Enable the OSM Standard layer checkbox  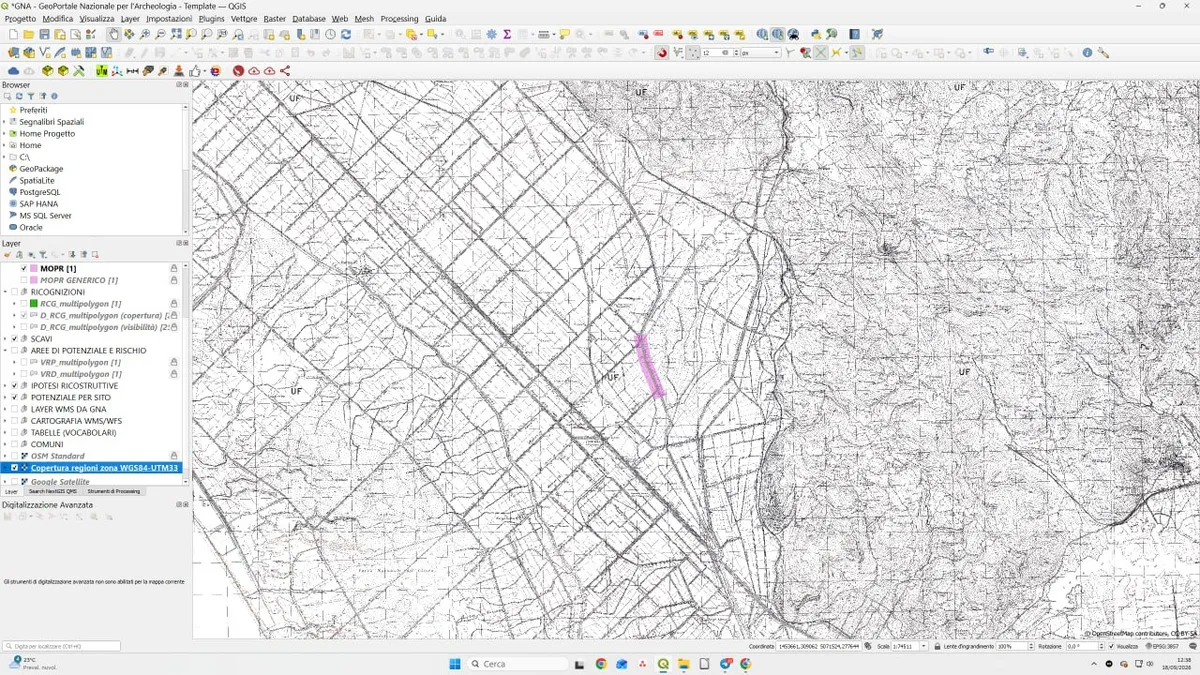pos(15,456)
